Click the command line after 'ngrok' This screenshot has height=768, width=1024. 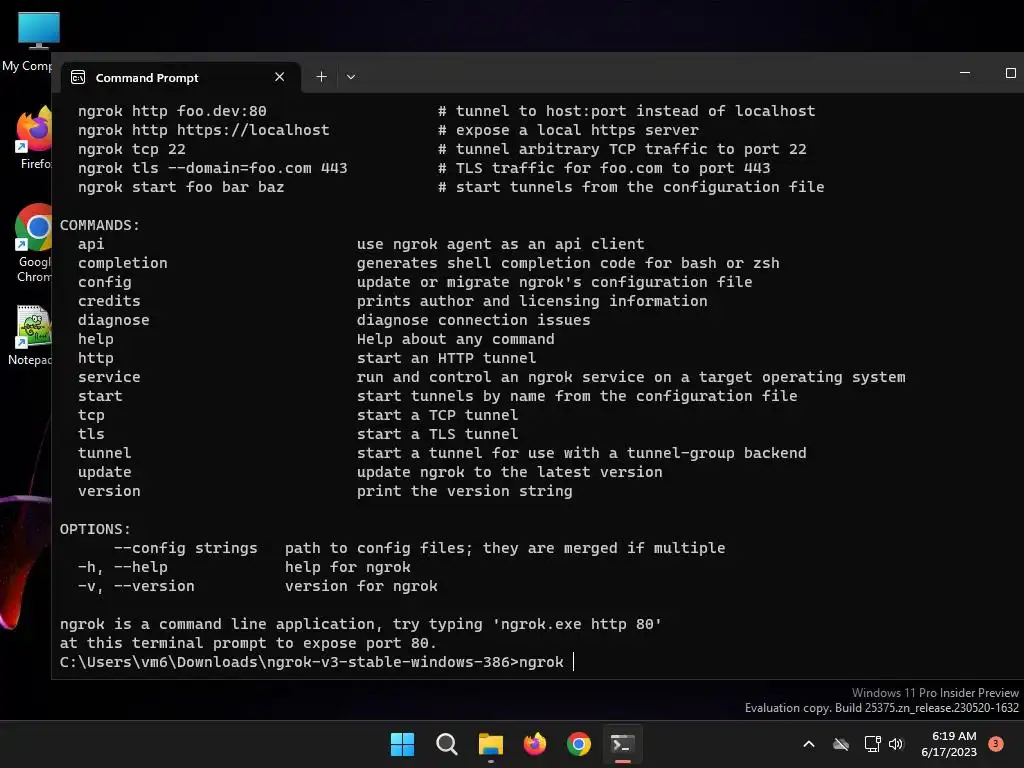point(574,662)
